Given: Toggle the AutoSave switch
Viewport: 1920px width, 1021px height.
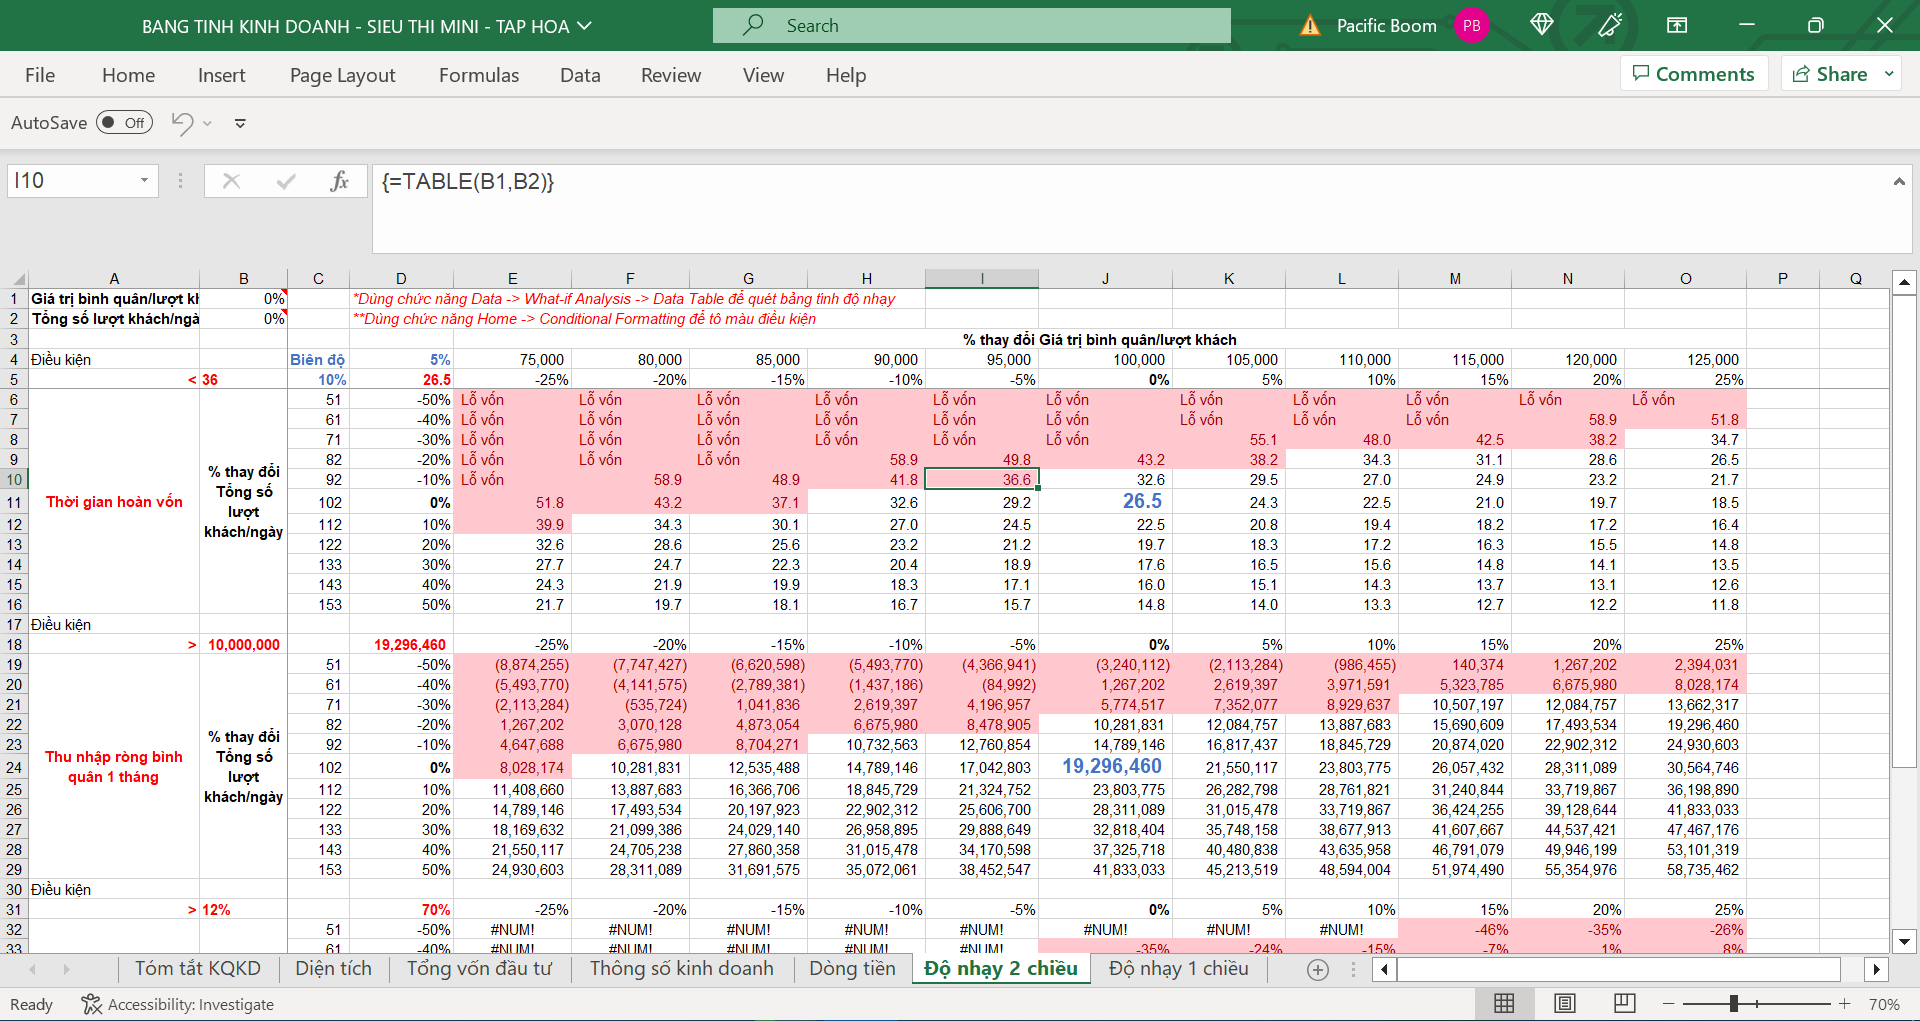Looking at the screenshot, I should pyautogui.click(x=124, y=123).
